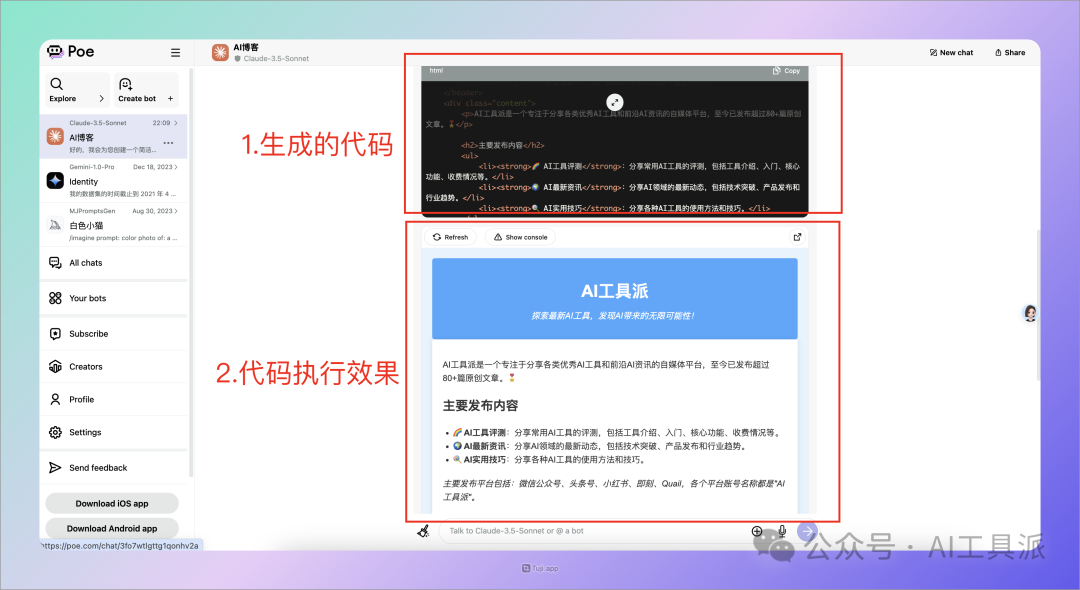
Task: Open All chats
Action: pos(114,263)
